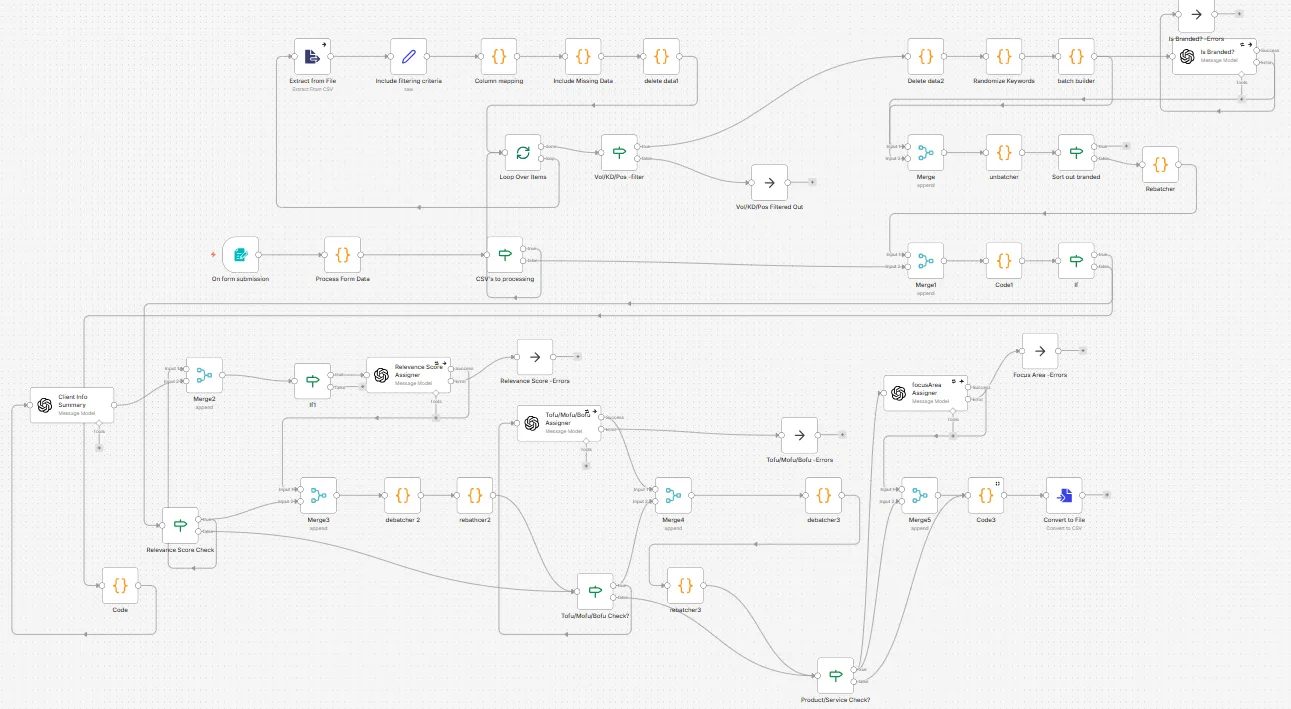Image resolution: width=1291 pixels, height=709 pixels.
Task: Click the Tools connector under Is Branded? node
Action: (x=1241, y=74)
